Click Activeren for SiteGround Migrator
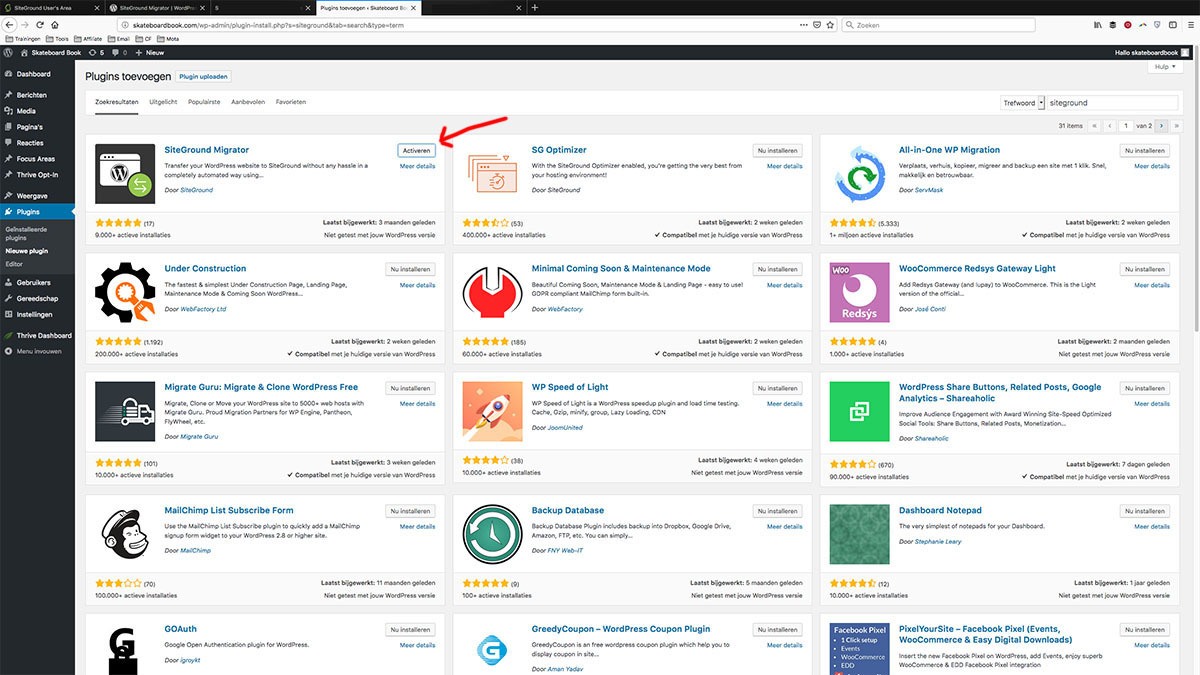This screenshot has height=675, width=1200. pos(416,150)
